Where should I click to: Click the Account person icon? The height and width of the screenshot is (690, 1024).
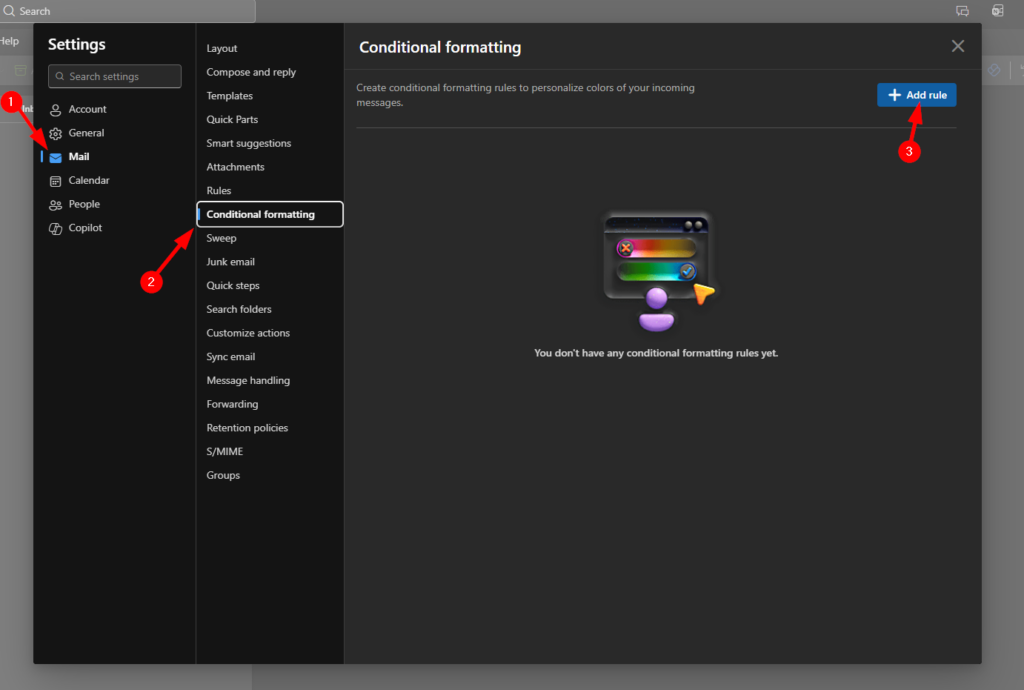click(x=56, y=110)
